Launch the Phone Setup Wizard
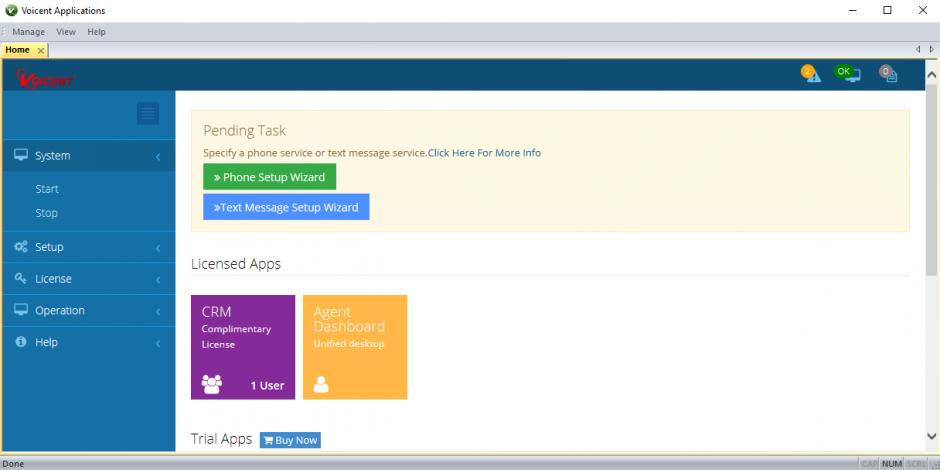The height and width of the screenshot is (470, 940). point(269,177)
